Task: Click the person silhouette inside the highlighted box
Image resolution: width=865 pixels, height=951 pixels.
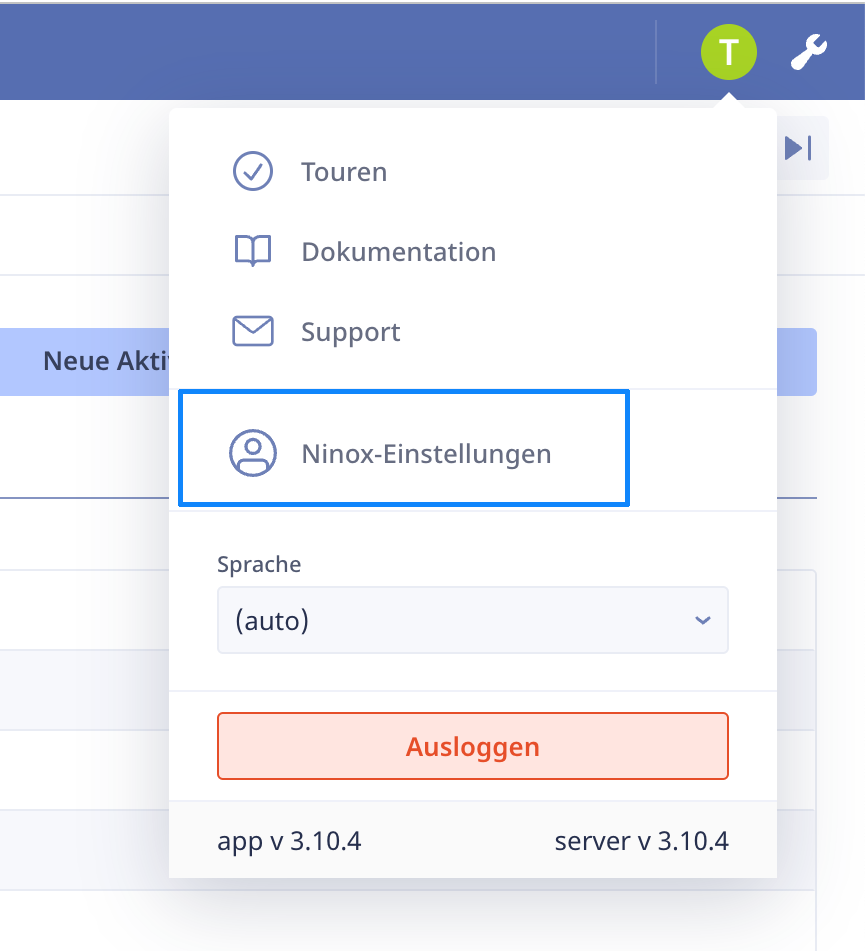Action: click(253, 453)
